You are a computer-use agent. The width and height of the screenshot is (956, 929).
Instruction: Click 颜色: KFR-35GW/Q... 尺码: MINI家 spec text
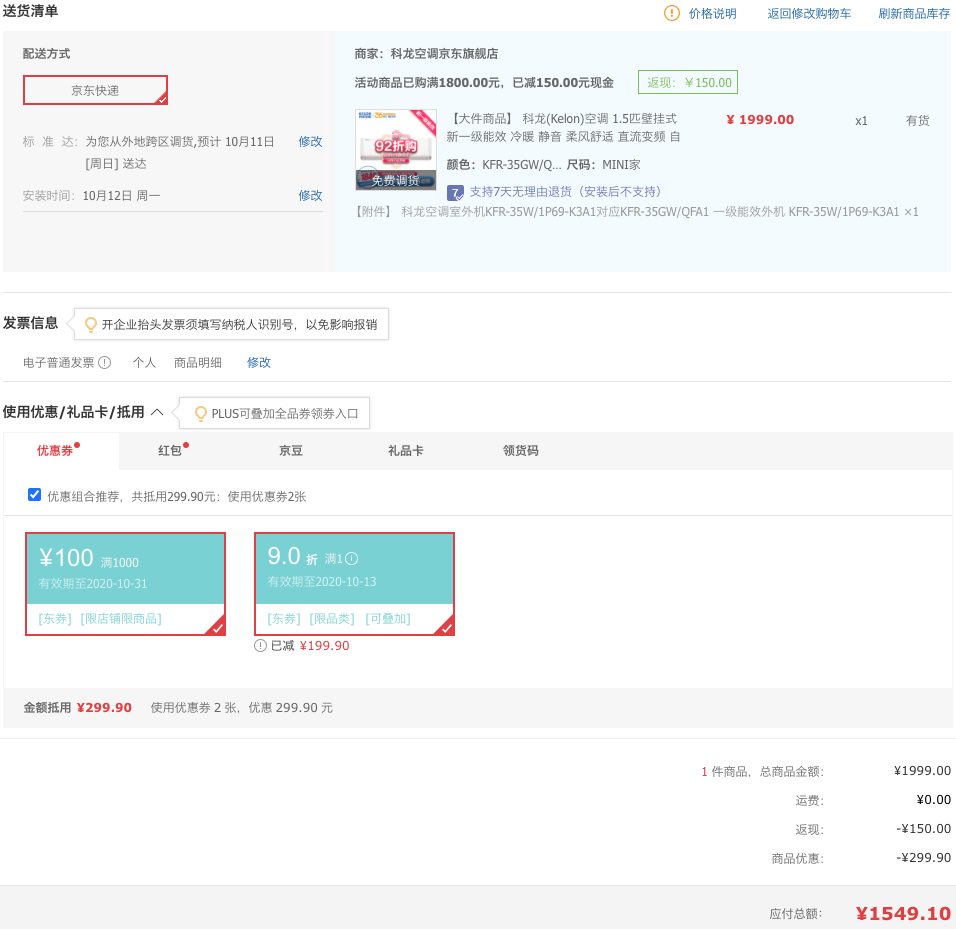543,165
